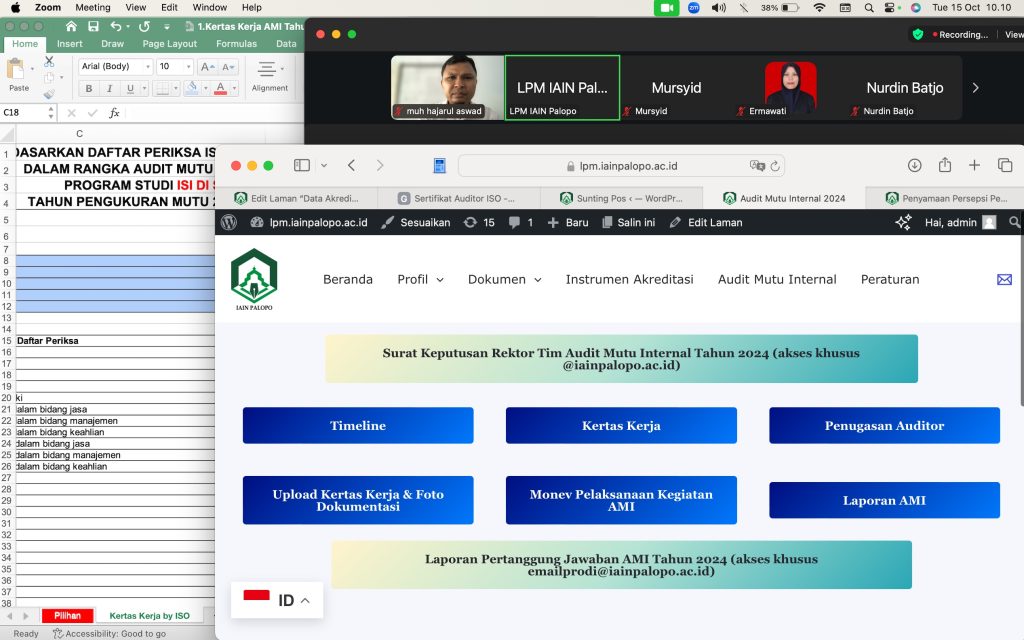Toggle Italic formatting in Excel
The height and width of the screenshot is (640, 1024).
coord(110,88)
